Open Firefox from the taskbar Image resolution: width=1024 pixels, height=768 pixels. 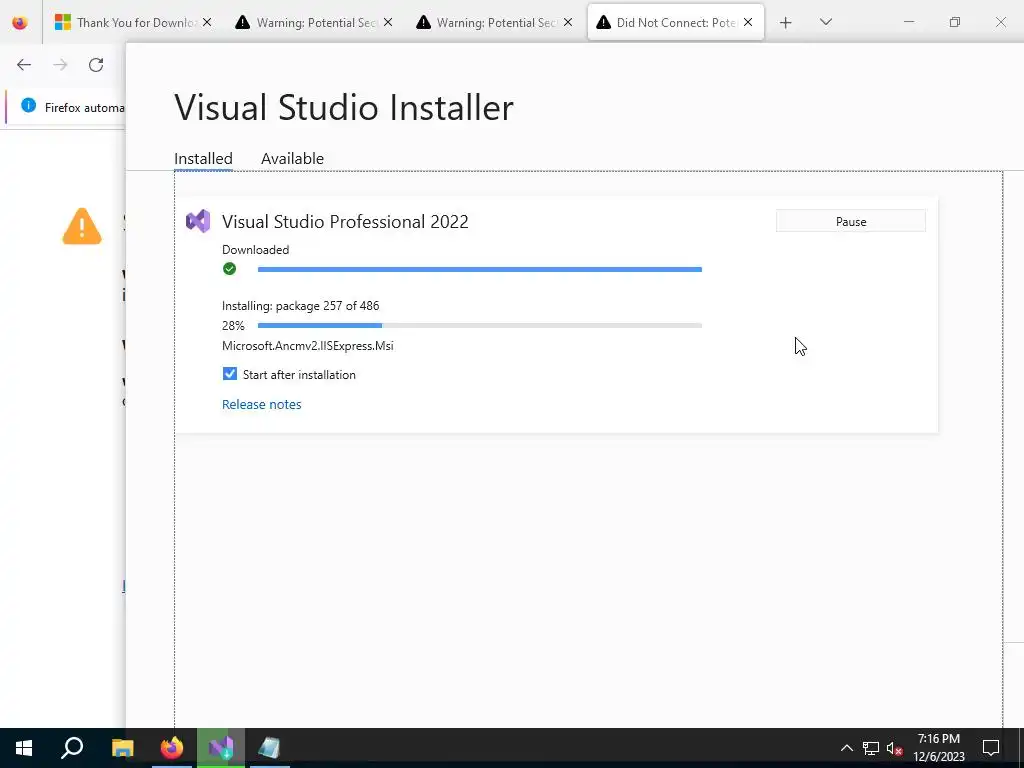[x=172, y=748]
